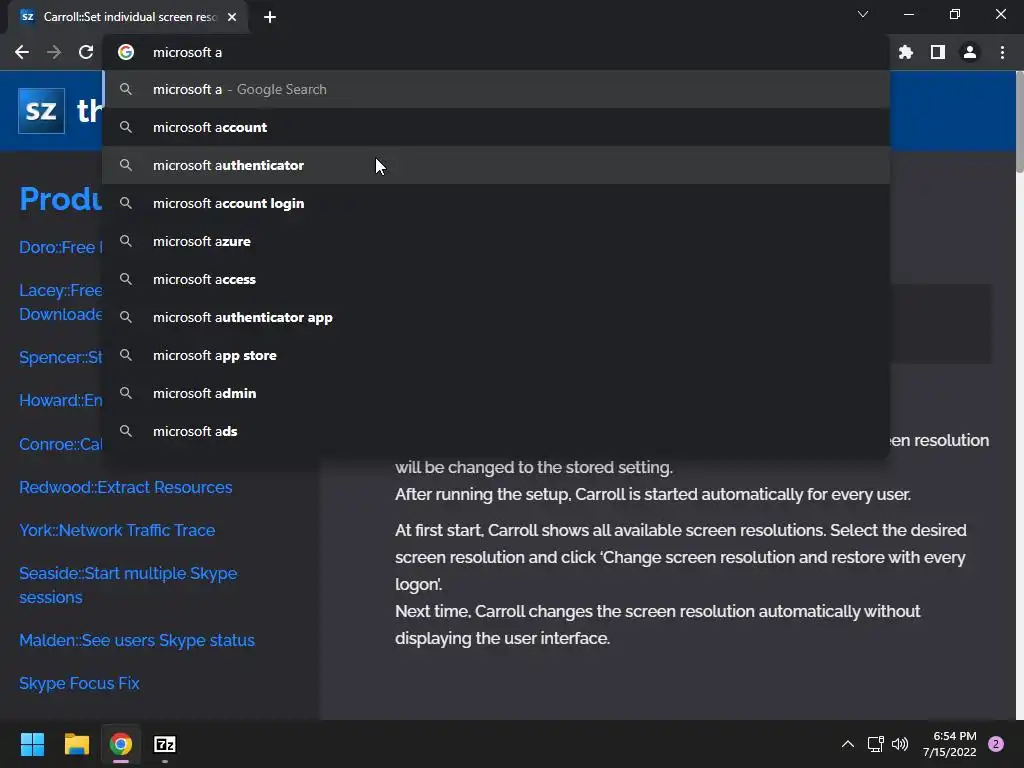Click the sz site logo
This screenshot has height=768, width=1024.
tap(41, 110)
